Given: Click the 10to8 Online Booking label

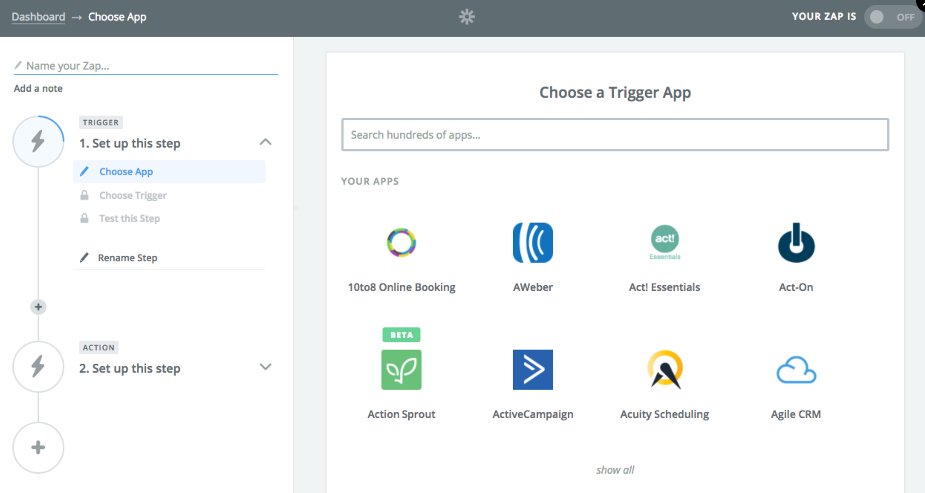Looking at the screenshot, I should 402,287.
